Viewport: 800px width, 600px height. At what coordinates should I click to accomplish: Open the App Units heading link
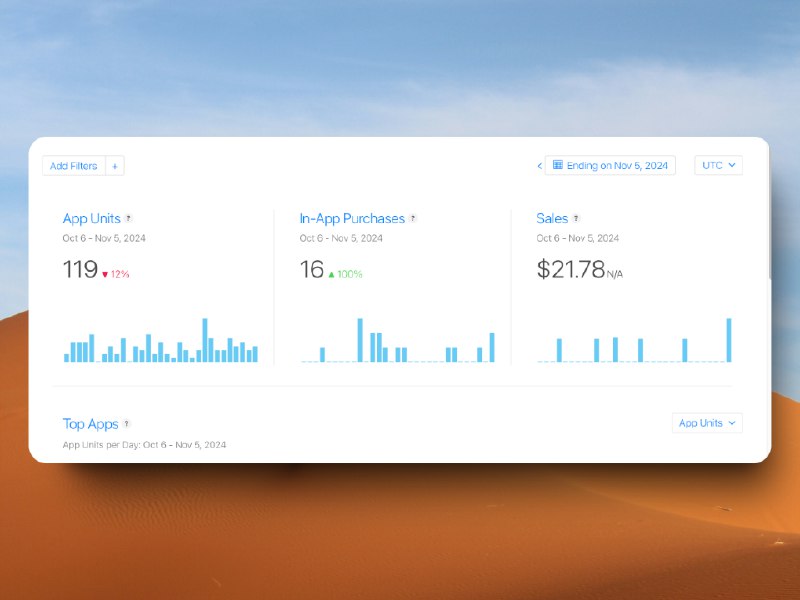91,218
